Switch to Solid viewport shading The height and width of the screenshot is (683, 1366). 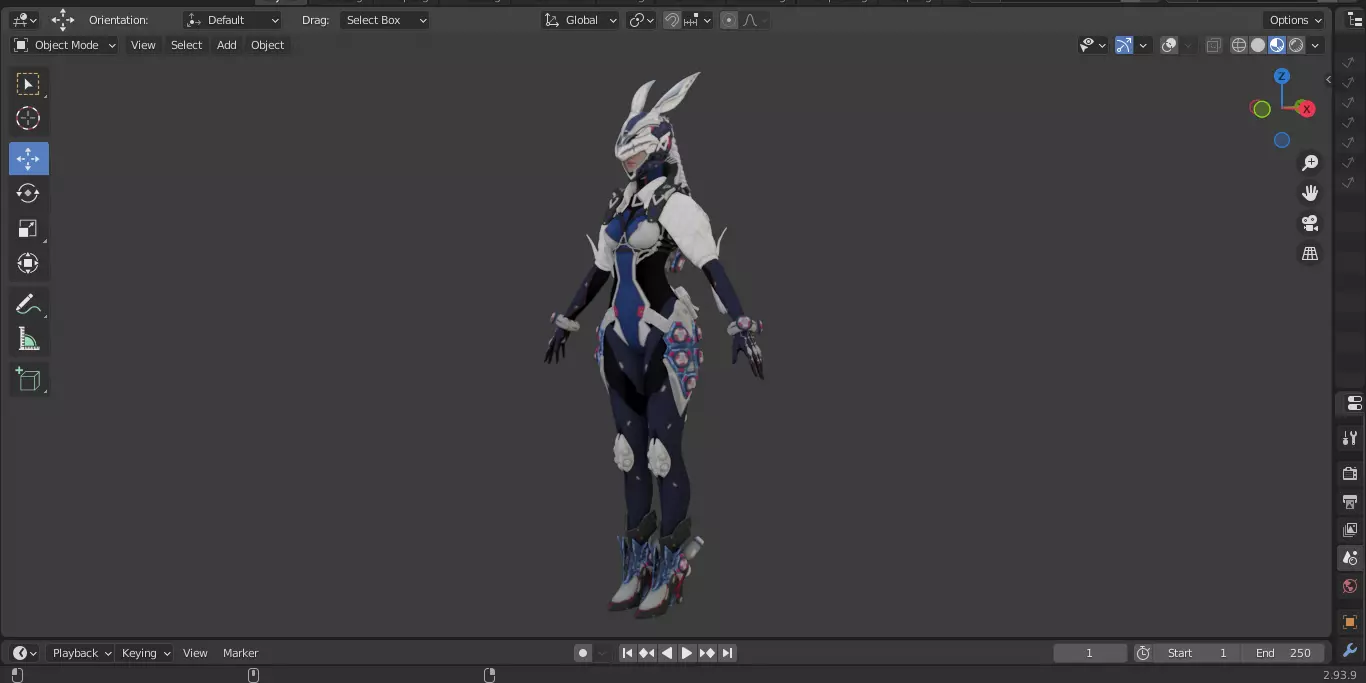pyautogui.click(x=1258, y=45)
